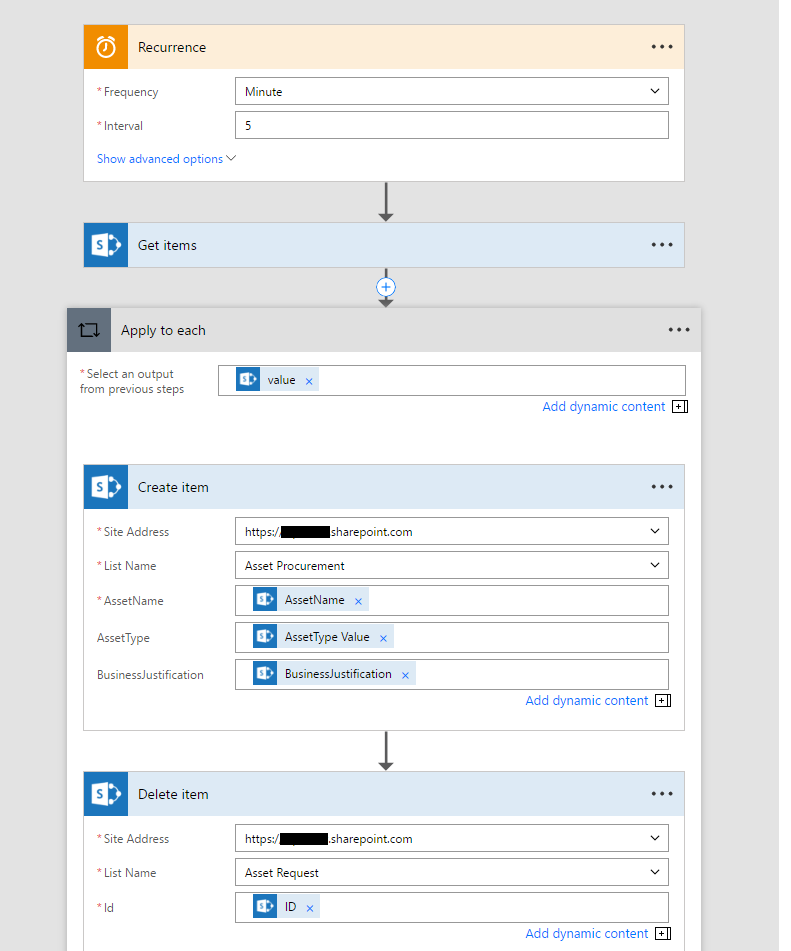The image size is (791, 951).
Task: Click the SharePoint icon on Get items
Action: click(x=105, y=244)
